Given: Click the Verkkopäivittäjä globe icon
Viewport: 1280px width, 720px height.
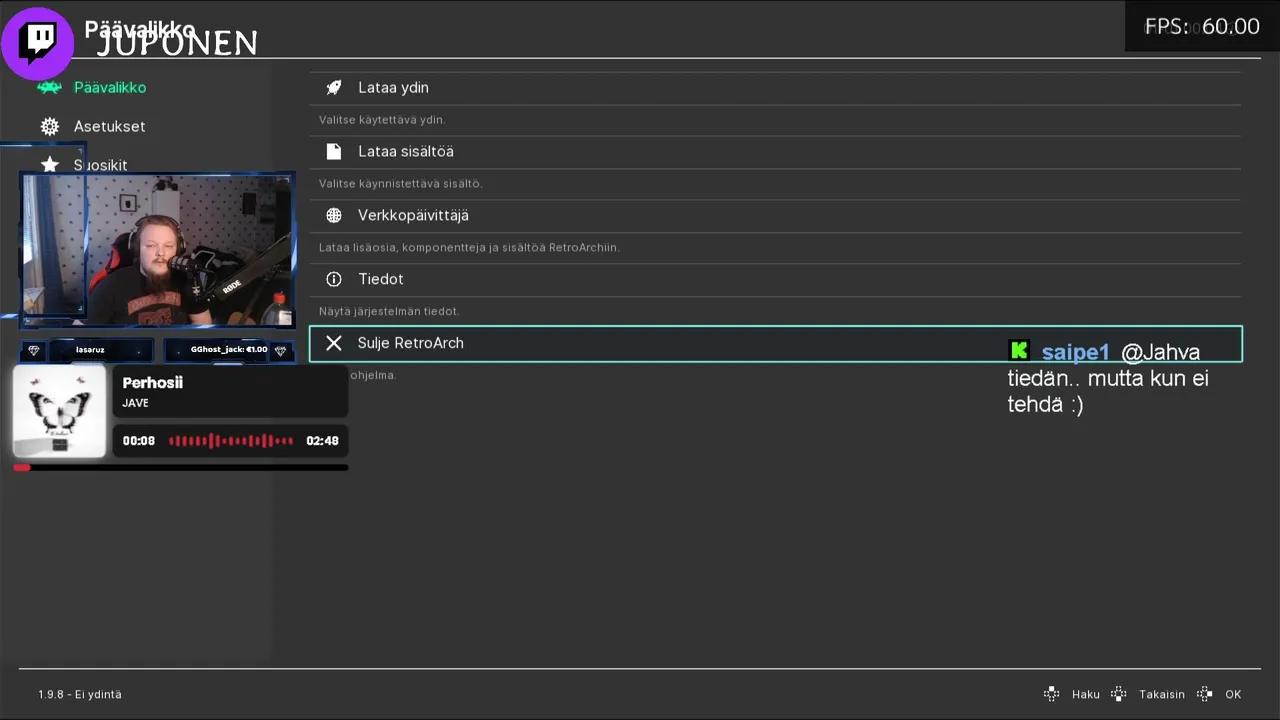Looking at the screenshot, I should coord(335,215).
